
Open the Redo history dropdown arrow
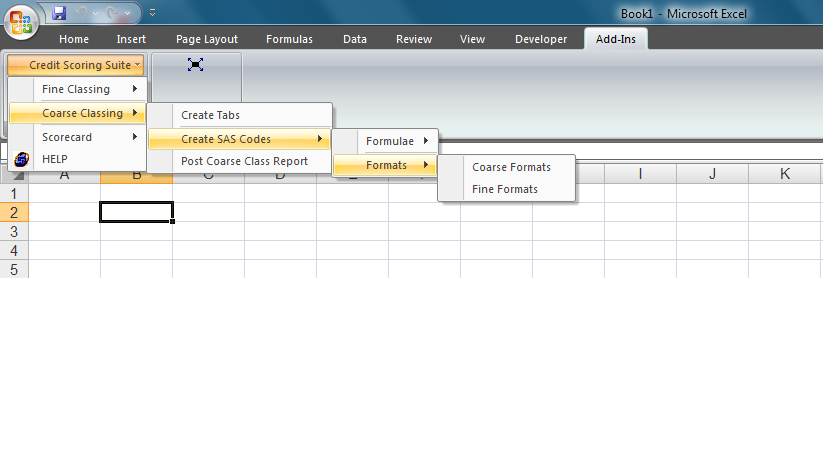[127, 13]
